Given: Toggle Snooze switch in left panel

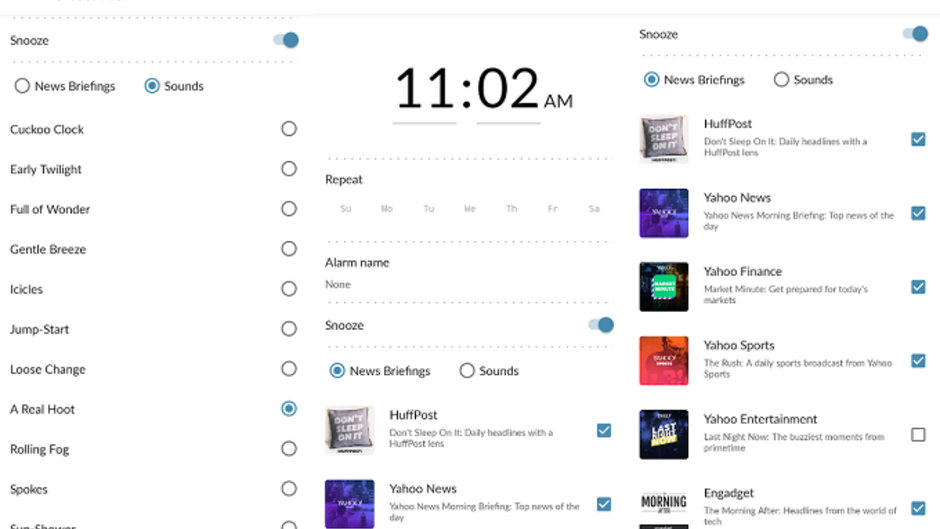Looking at the screenshot, I should pyautogui.click(x=286, y=40).
